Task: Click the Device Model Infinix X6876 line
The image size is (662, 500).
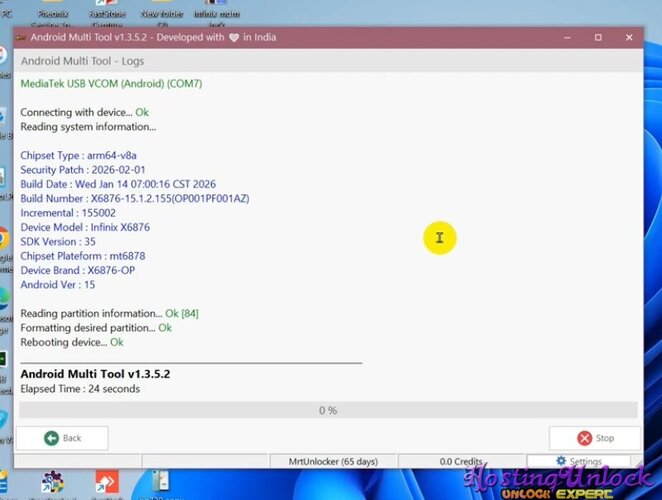Action: 85,227
